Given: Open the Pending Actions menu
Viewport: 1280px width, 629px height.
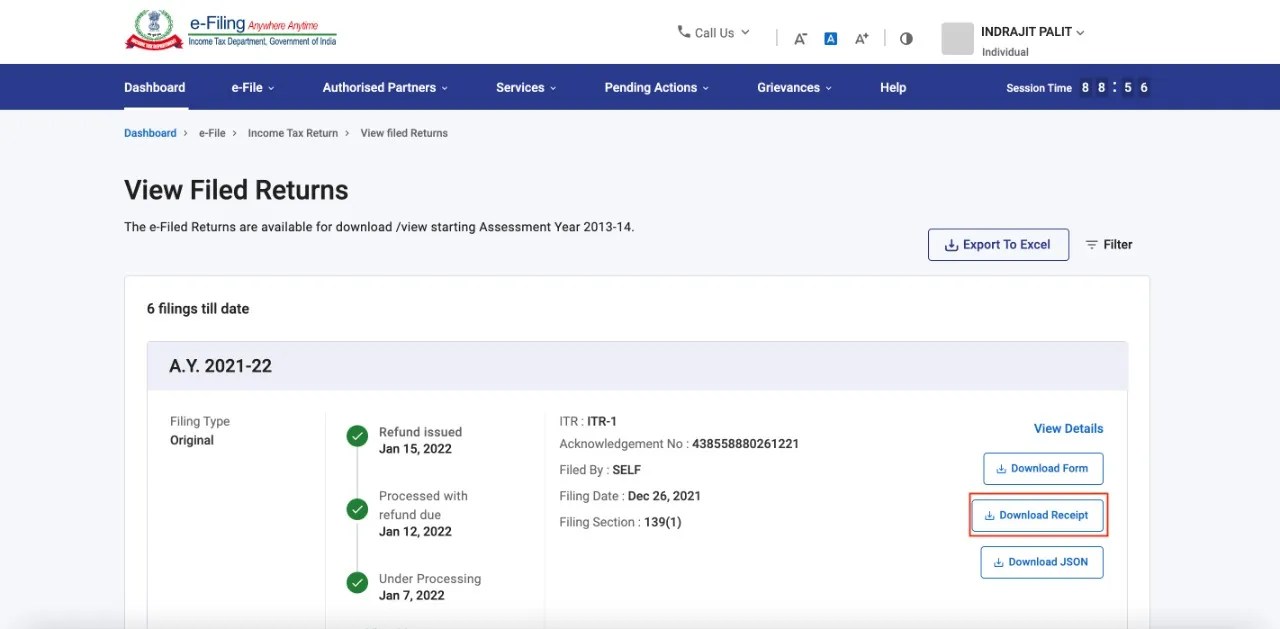Looking at the screenshot, I should coord(657,87).
